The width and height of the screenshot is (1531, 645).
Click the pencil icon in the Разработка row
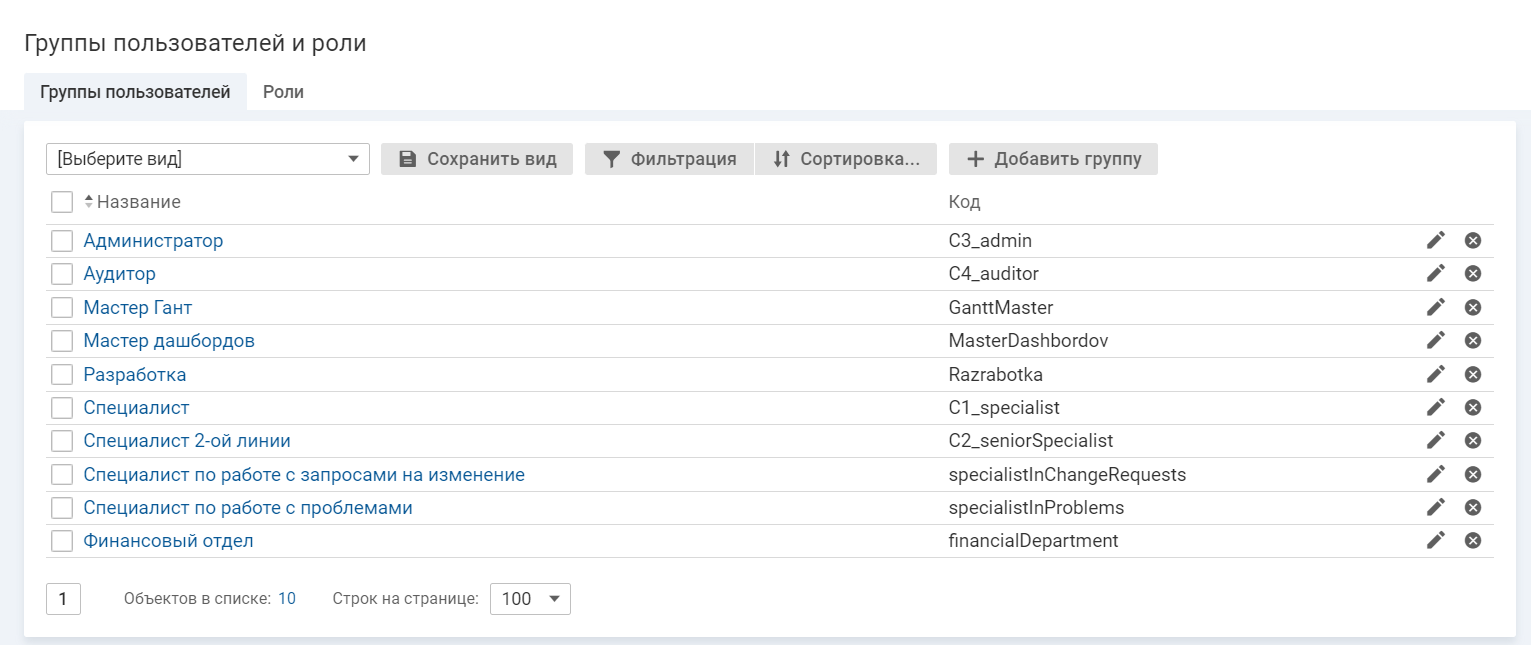click(1436, 374)
